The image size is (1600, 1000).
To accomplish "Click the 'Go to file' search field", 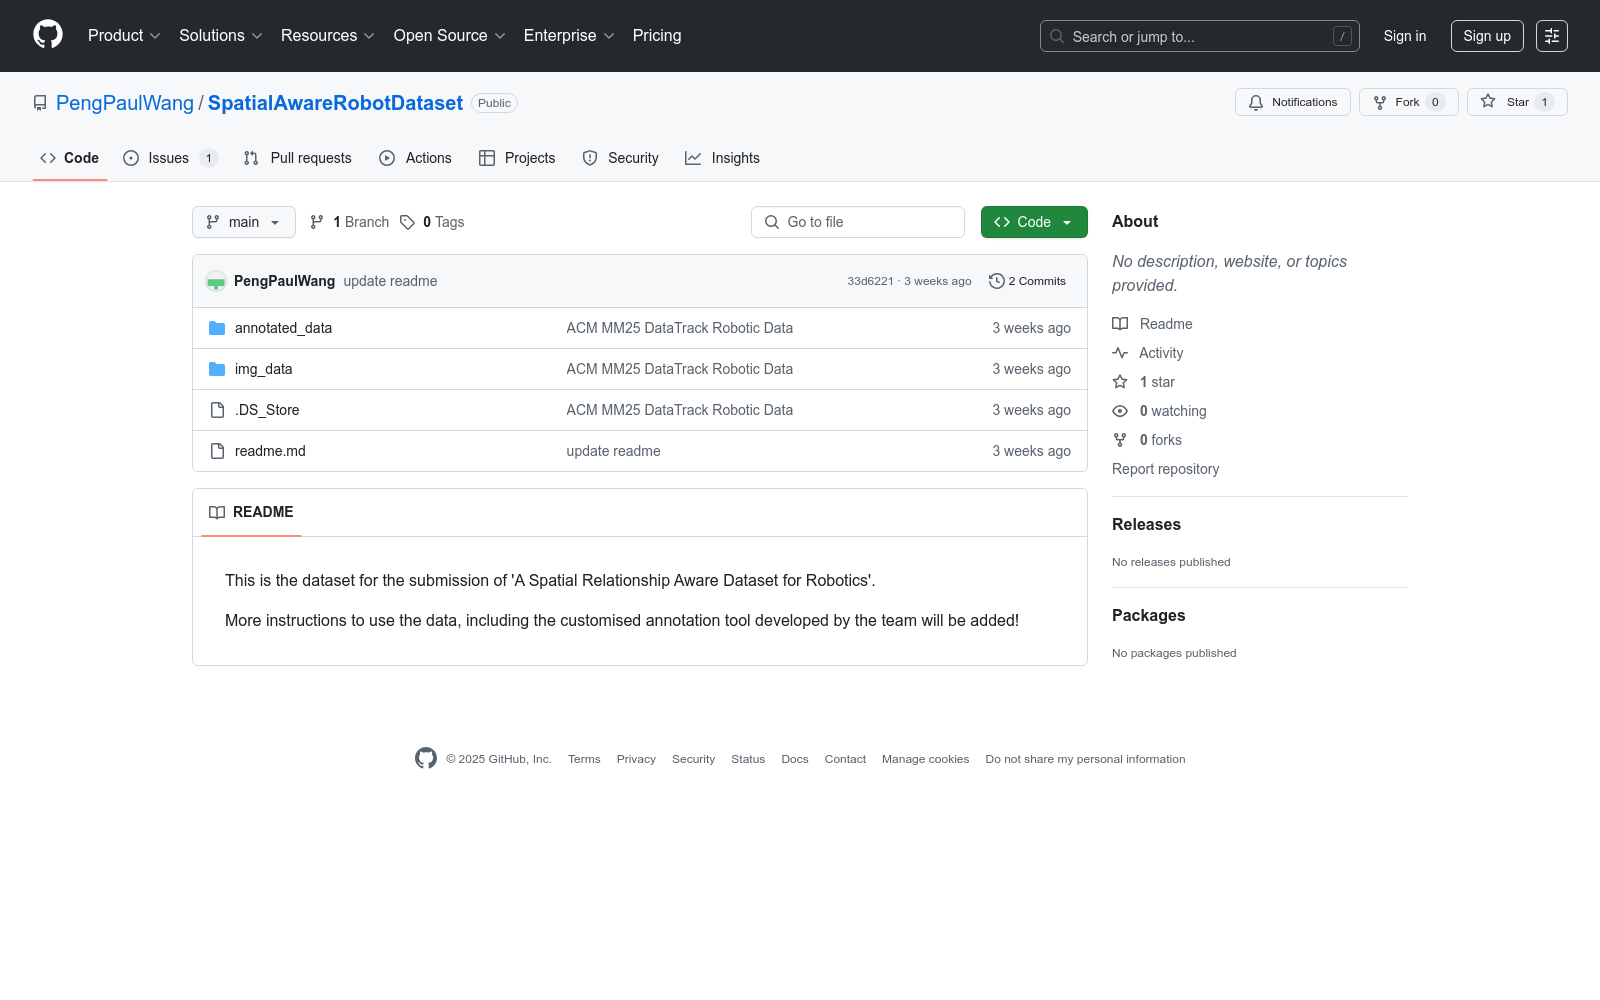I will [x=858, y=222].
